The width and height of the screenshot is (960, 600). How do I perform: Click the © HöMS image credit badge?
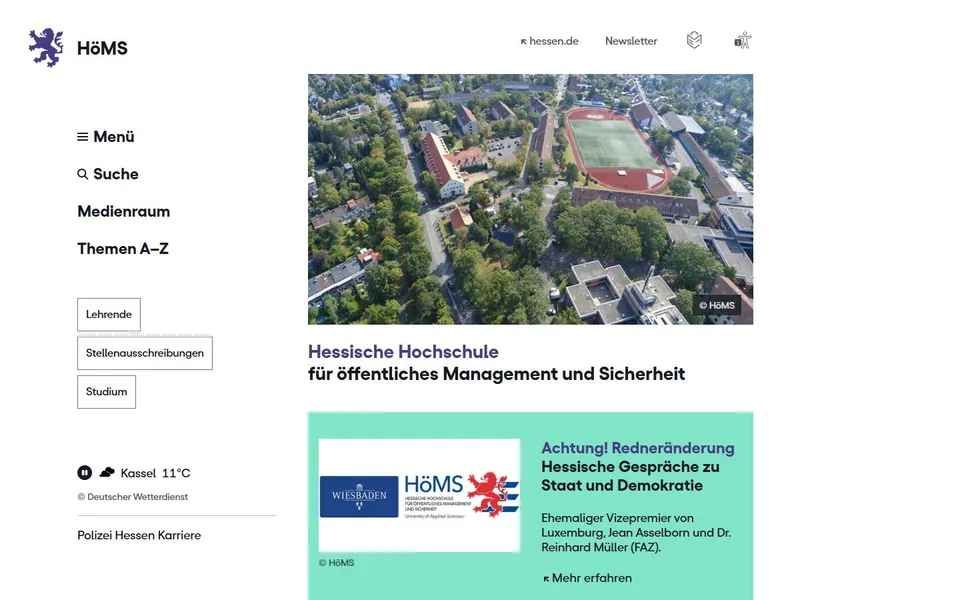pyautogui.click(x=717, y=305)
